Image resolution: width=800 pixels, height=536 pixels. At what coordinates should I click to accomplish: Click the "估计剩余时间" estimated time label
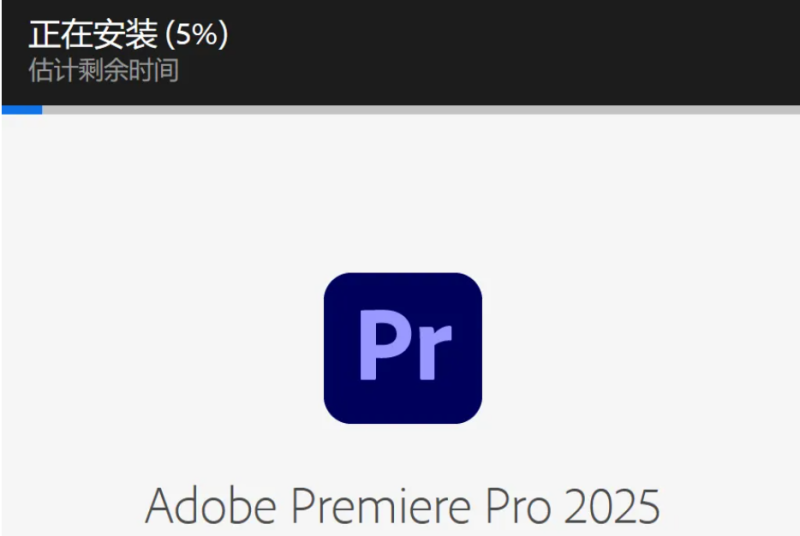coord(104,70)
